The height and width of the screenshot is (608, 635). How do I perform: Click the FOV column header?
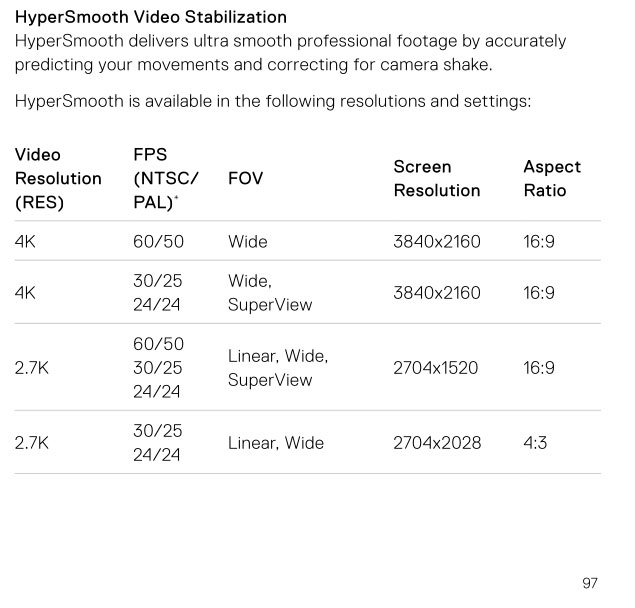click(x=246, y=179)
